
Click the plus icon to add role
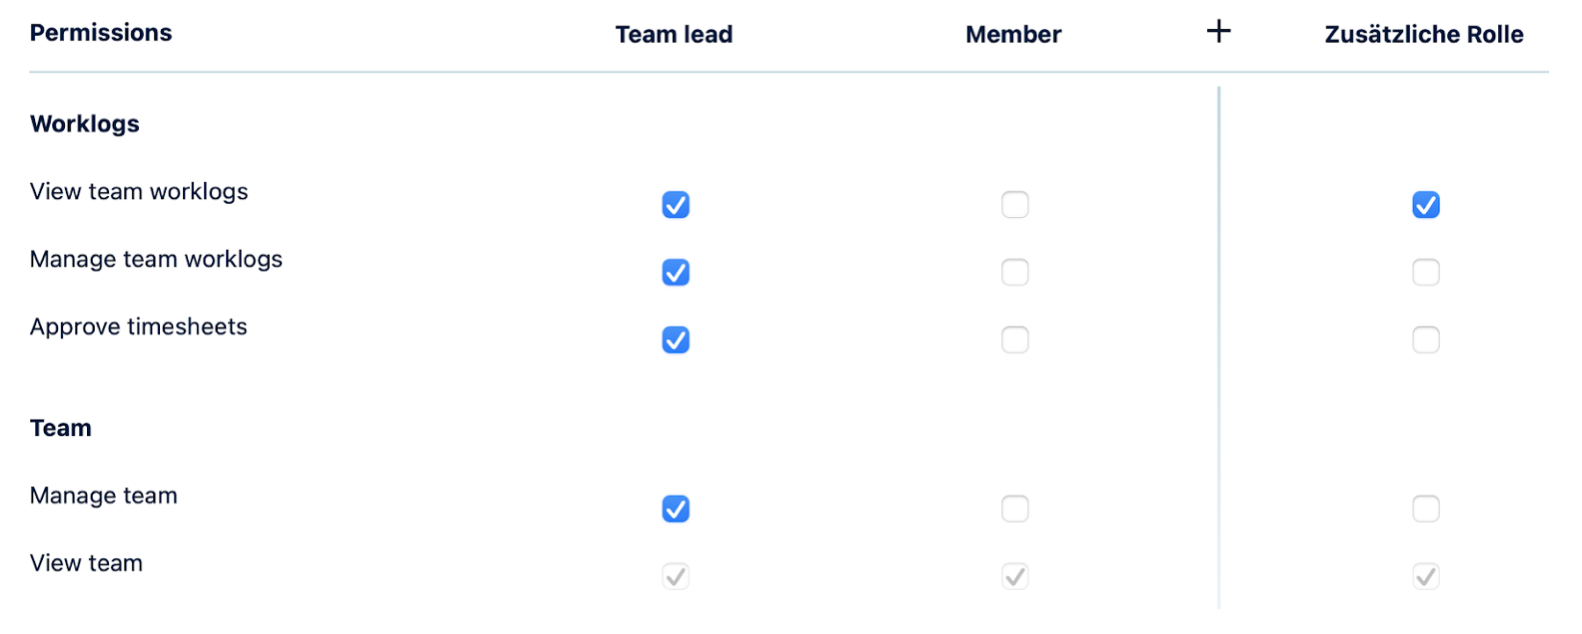(x=1218, y=32)
